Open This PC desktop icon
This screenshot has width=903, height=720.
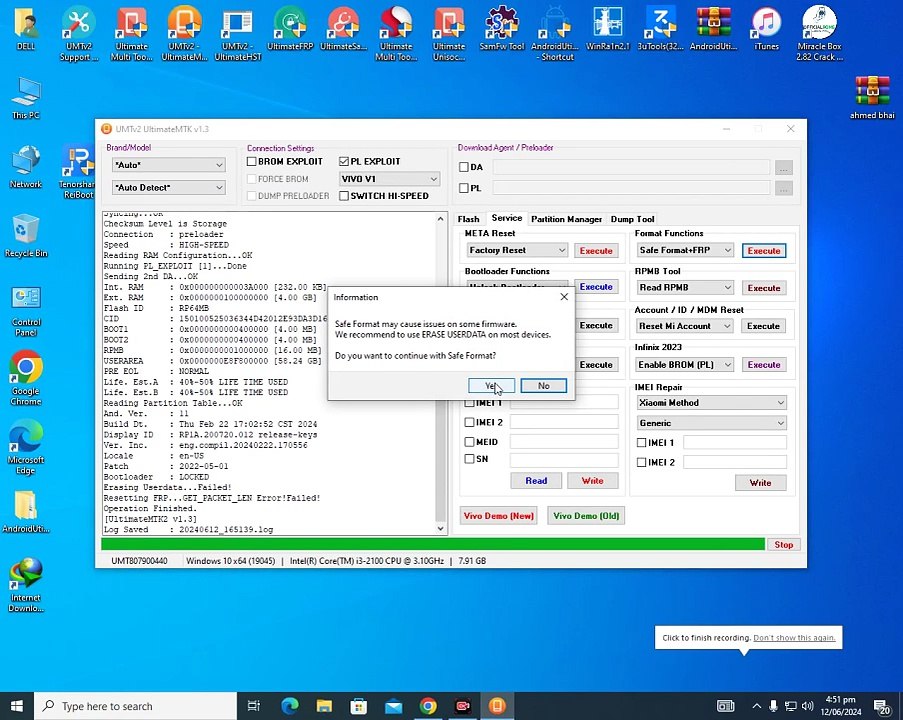26,98
